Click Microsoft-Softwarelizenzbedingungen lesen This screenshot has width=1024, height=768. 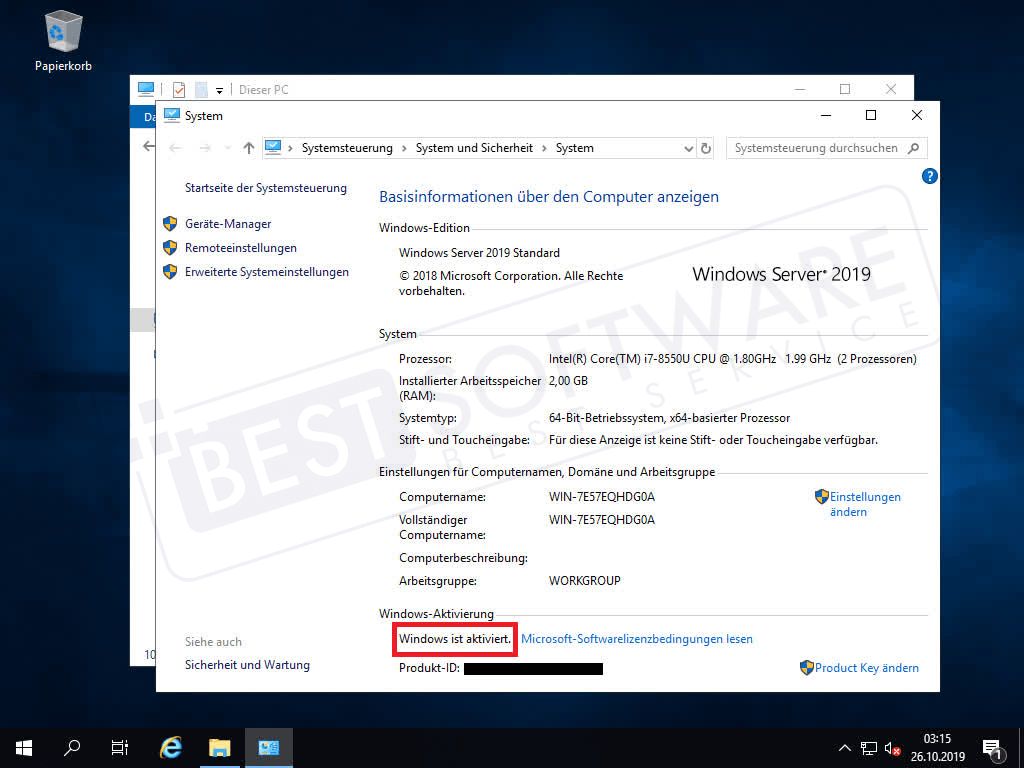637,638
